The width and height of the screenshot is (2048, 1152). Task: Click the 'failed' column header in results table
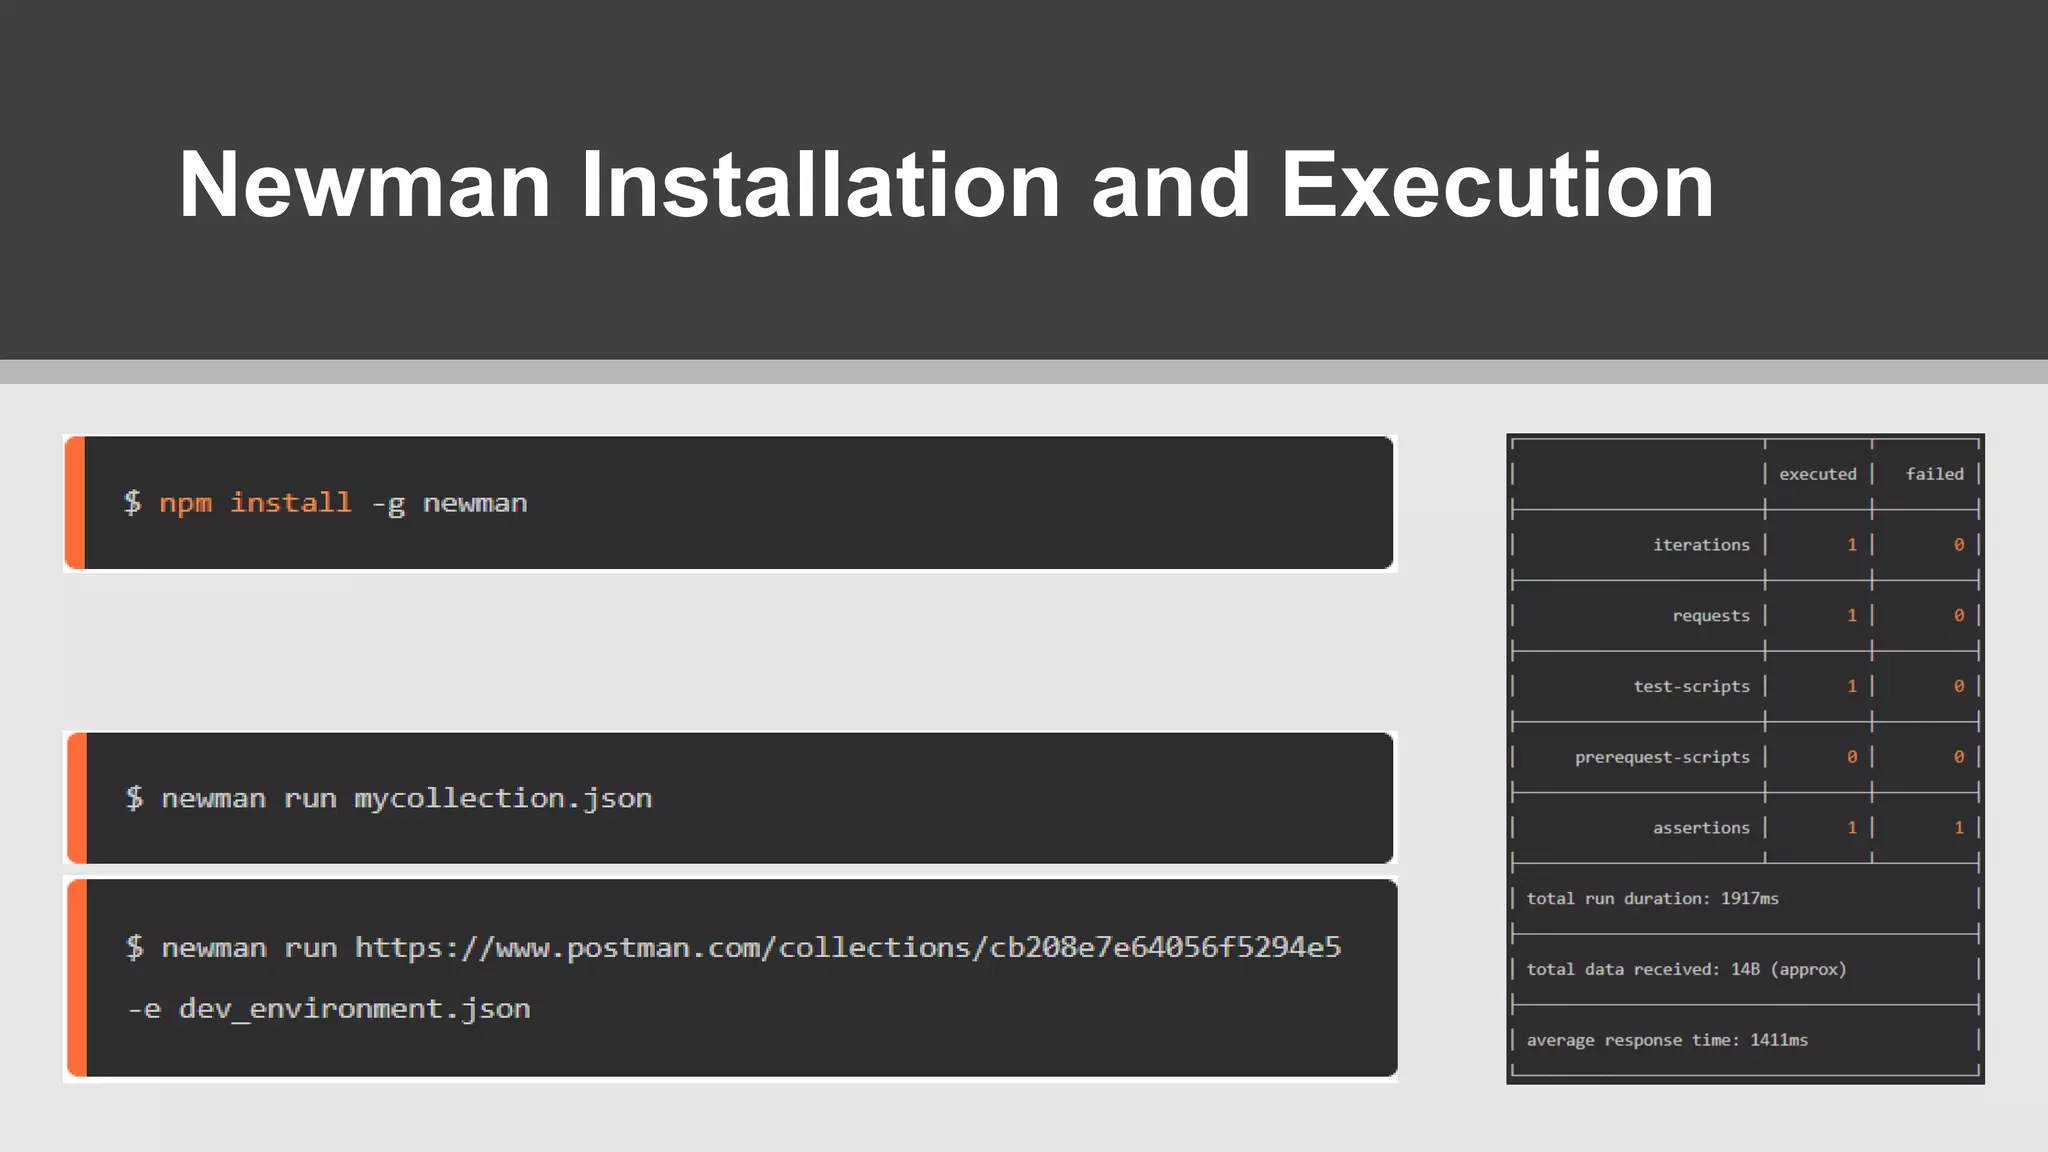(x=1934, y=474)
